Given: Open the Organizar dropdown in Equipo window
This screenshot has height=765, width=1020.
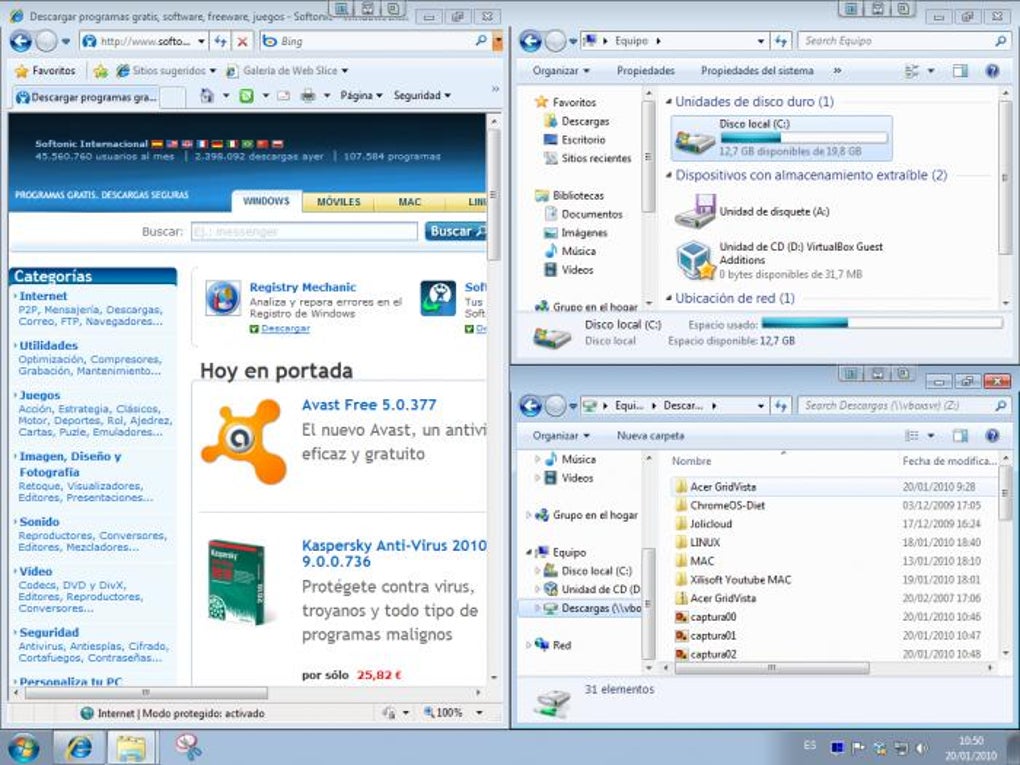Looking at the screenshot, I should coord(561,71).
